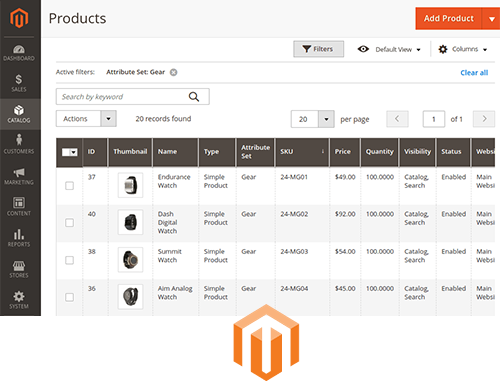Viewport: 500px width, 381px height.
Task: Clear all active filters
Action: coord(474,73)
